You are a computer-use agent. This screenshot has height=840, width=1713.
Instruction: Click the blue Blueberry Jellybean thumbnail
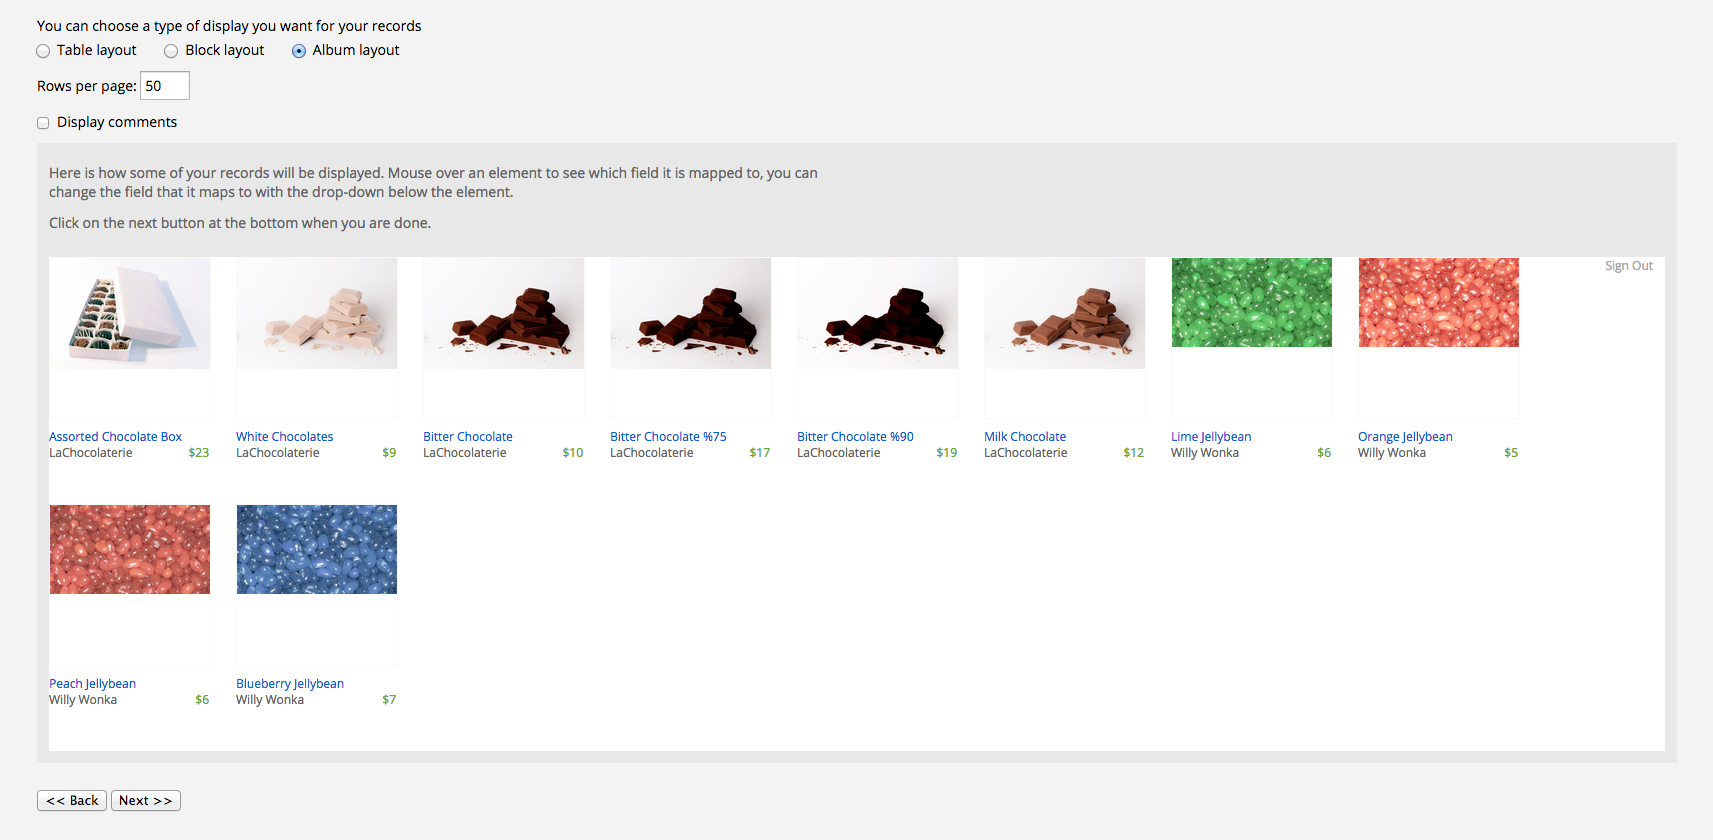tap(317, 549)
